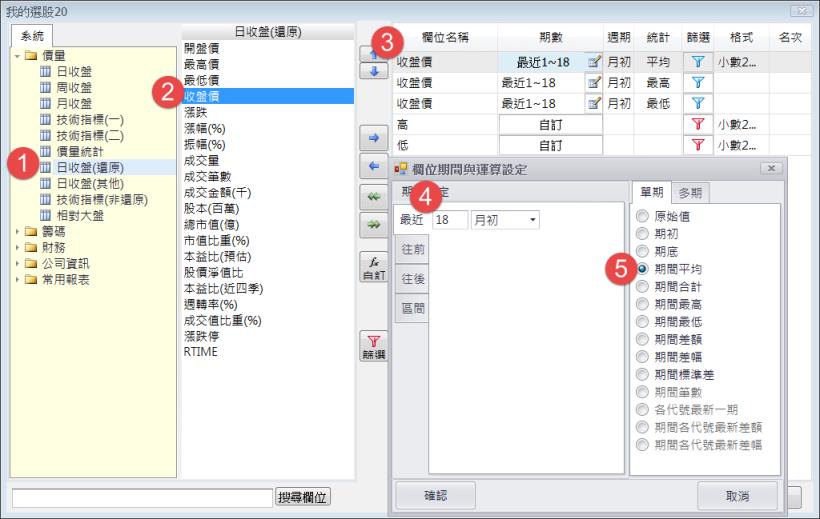Select 技術指標(一) in the tree

point(90,119)
